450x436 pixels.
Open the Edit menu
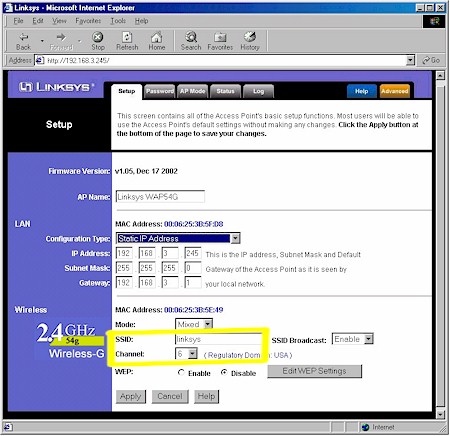click(38, 21)
